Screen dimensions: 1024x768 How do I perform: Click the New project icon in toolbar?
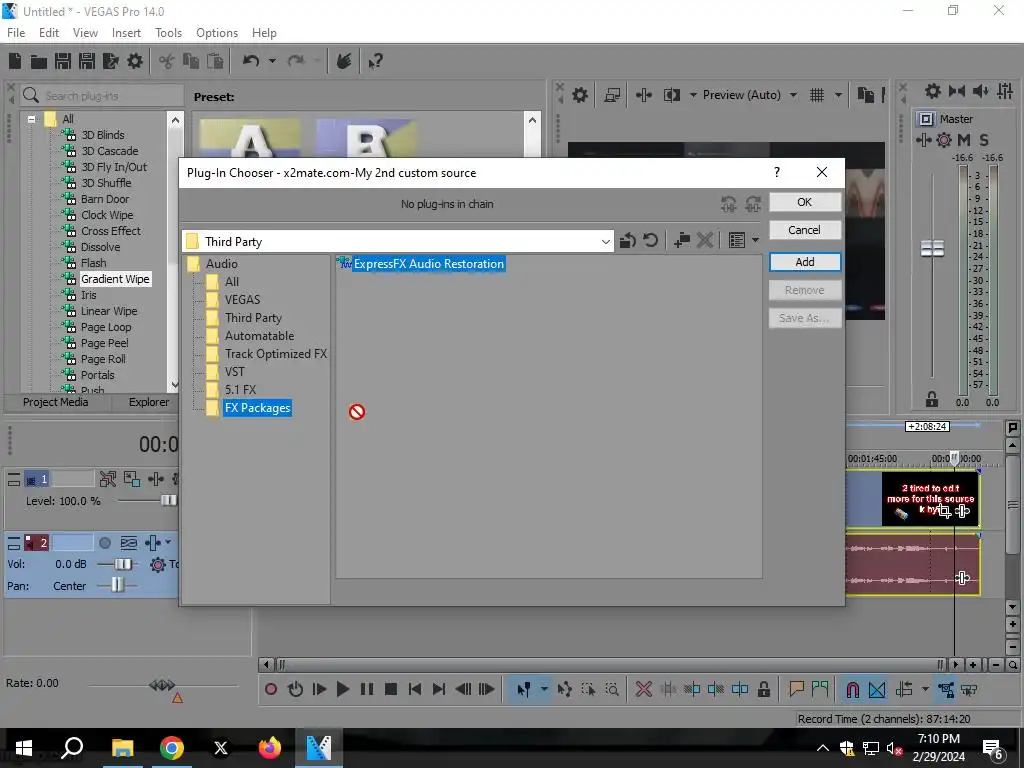coord(15,61)
